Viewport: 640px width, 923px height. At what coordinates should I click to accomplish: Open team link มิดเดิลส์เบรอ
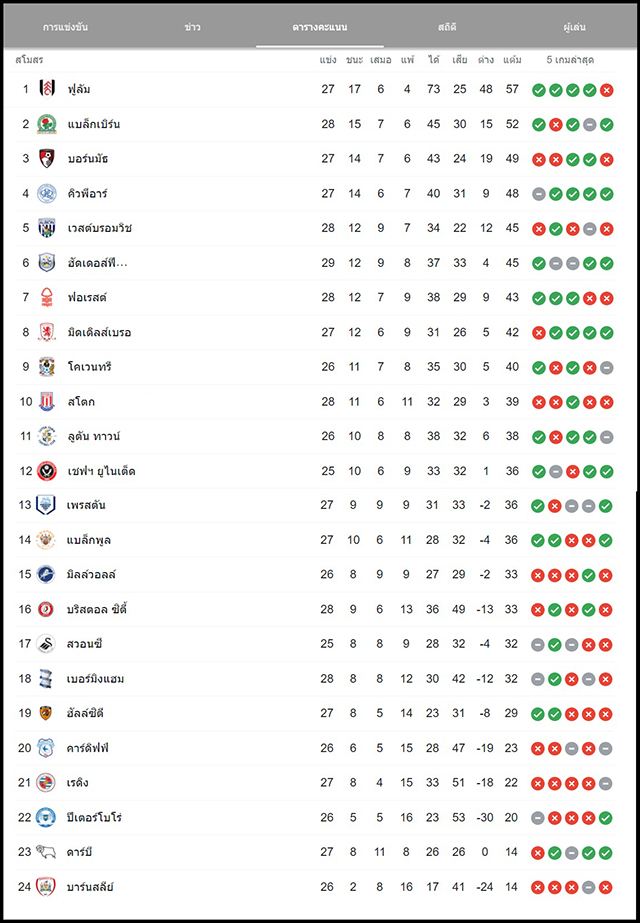click(x=100, y=333)
